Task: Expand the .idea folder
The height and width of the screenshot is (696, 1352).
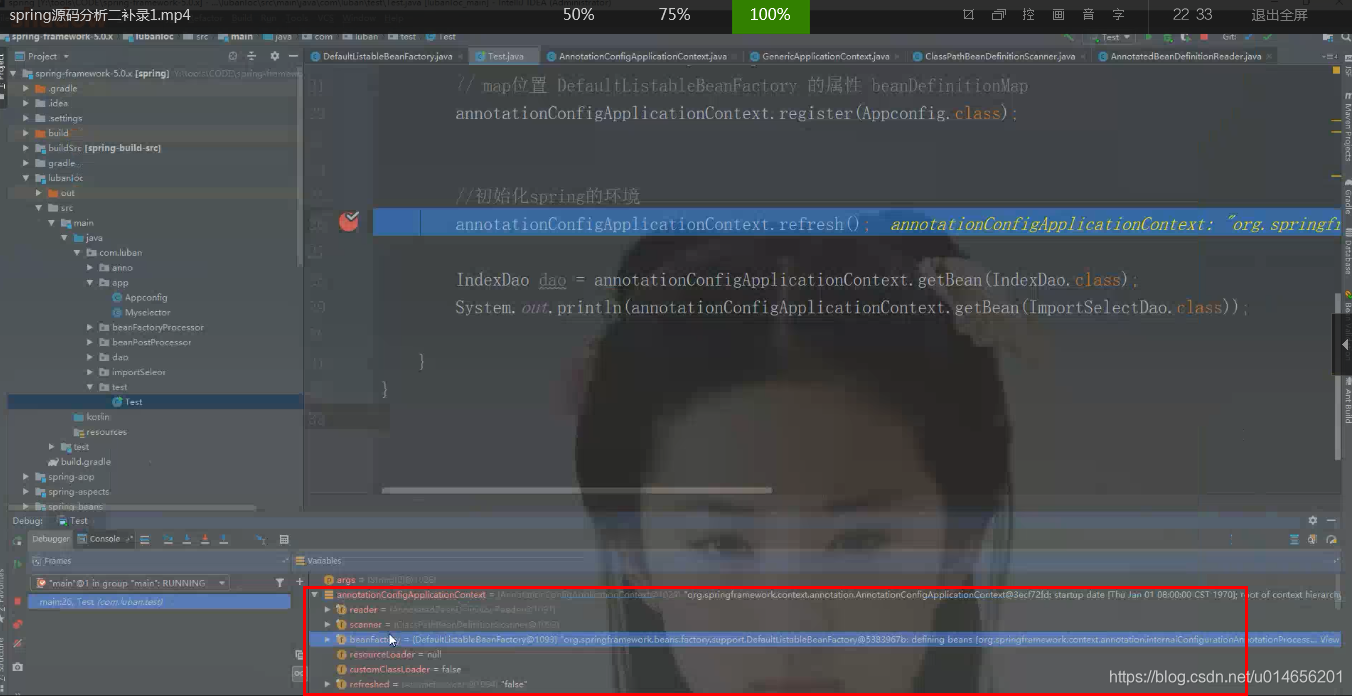Action: (x=27, y=103)
